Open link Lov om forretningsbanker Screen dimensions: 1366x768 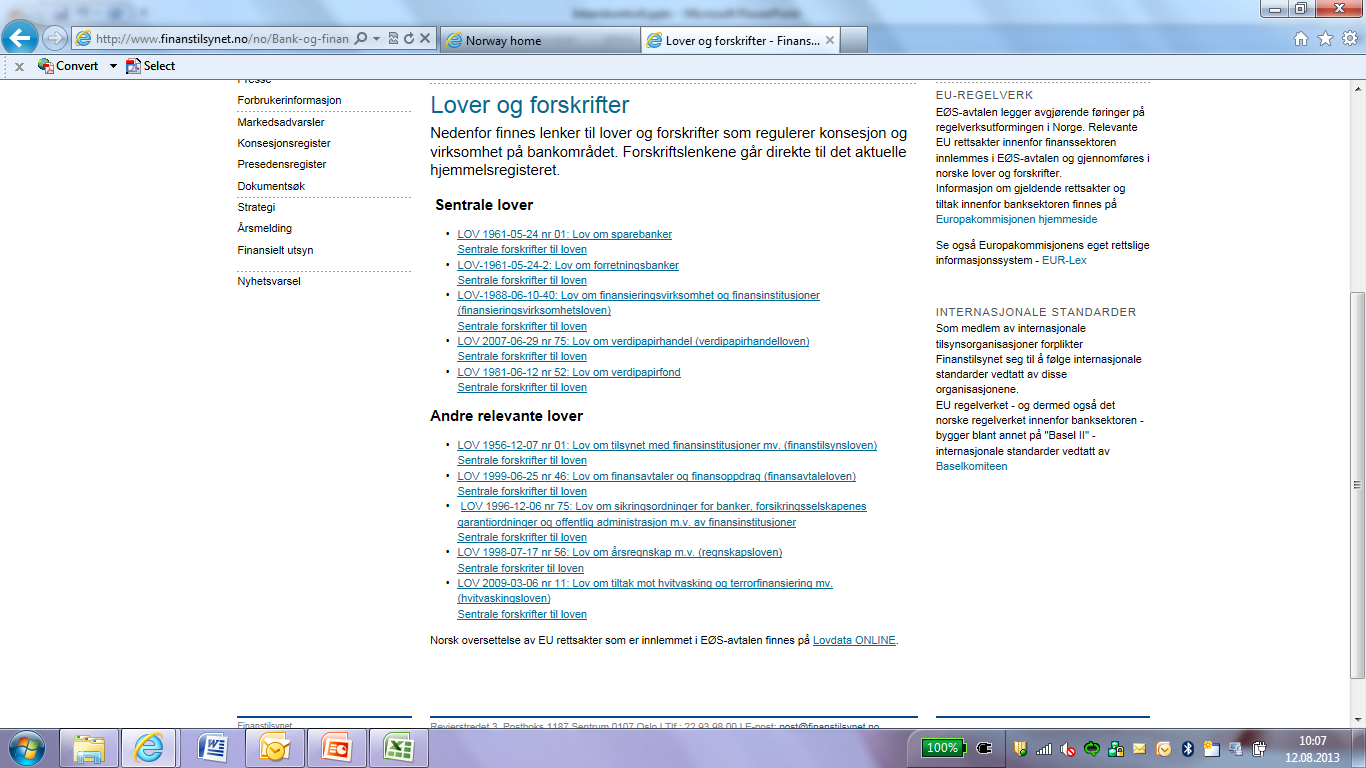pyautogui.click(x=568, y=265)
